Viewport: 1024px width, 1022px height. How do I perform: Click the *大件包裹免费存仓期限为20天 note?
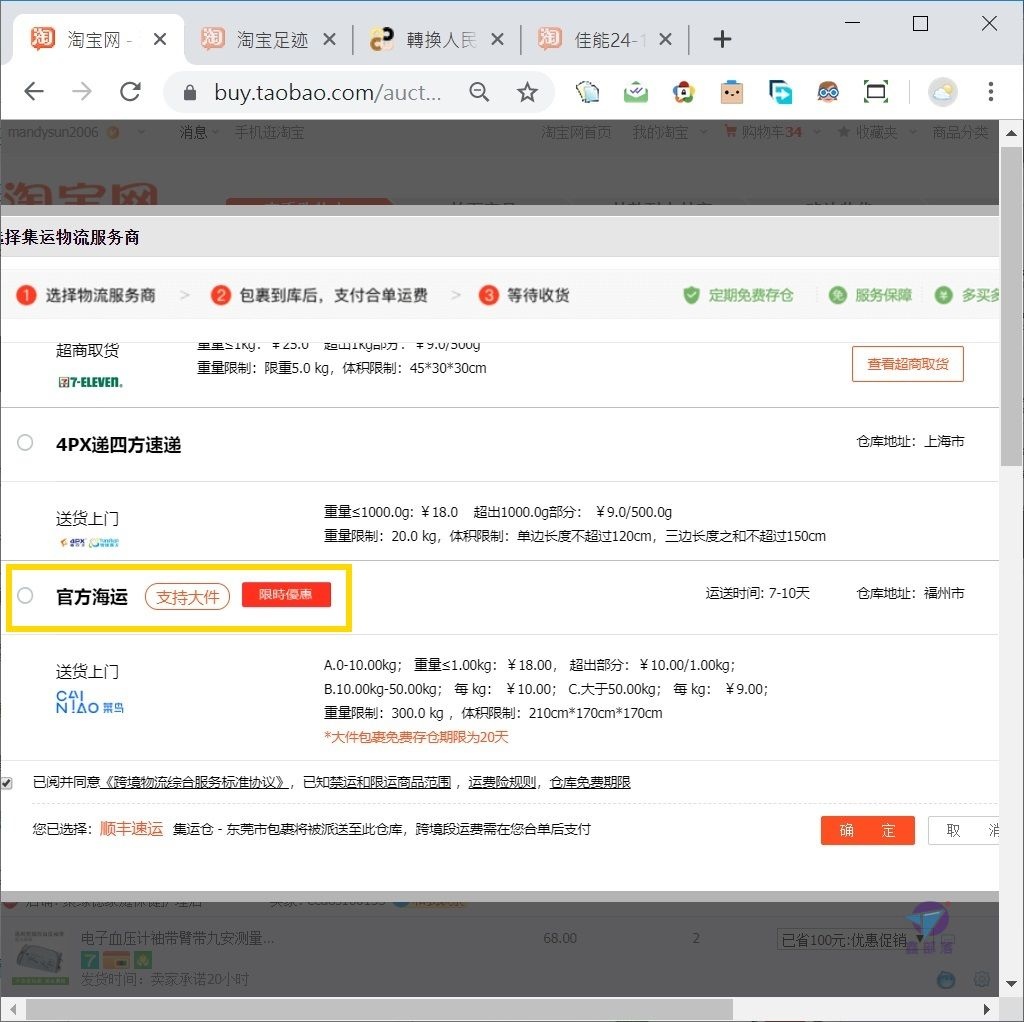click(416, 737)
